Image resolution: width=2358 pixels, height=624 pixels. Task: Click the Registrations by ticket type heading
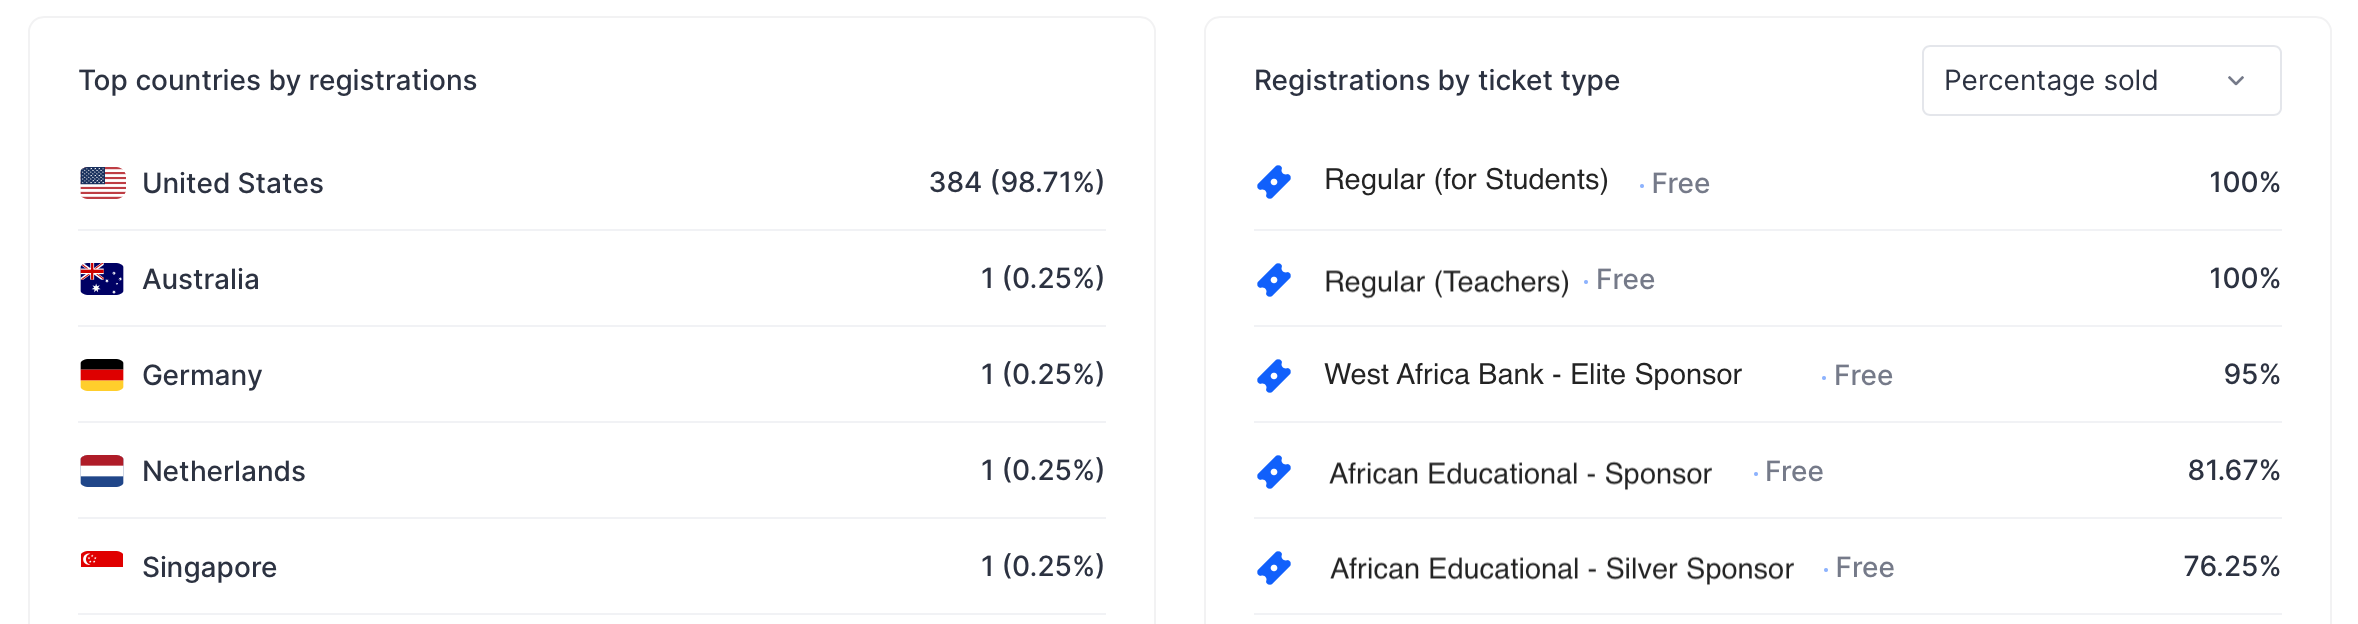(x=1437, y=80)
